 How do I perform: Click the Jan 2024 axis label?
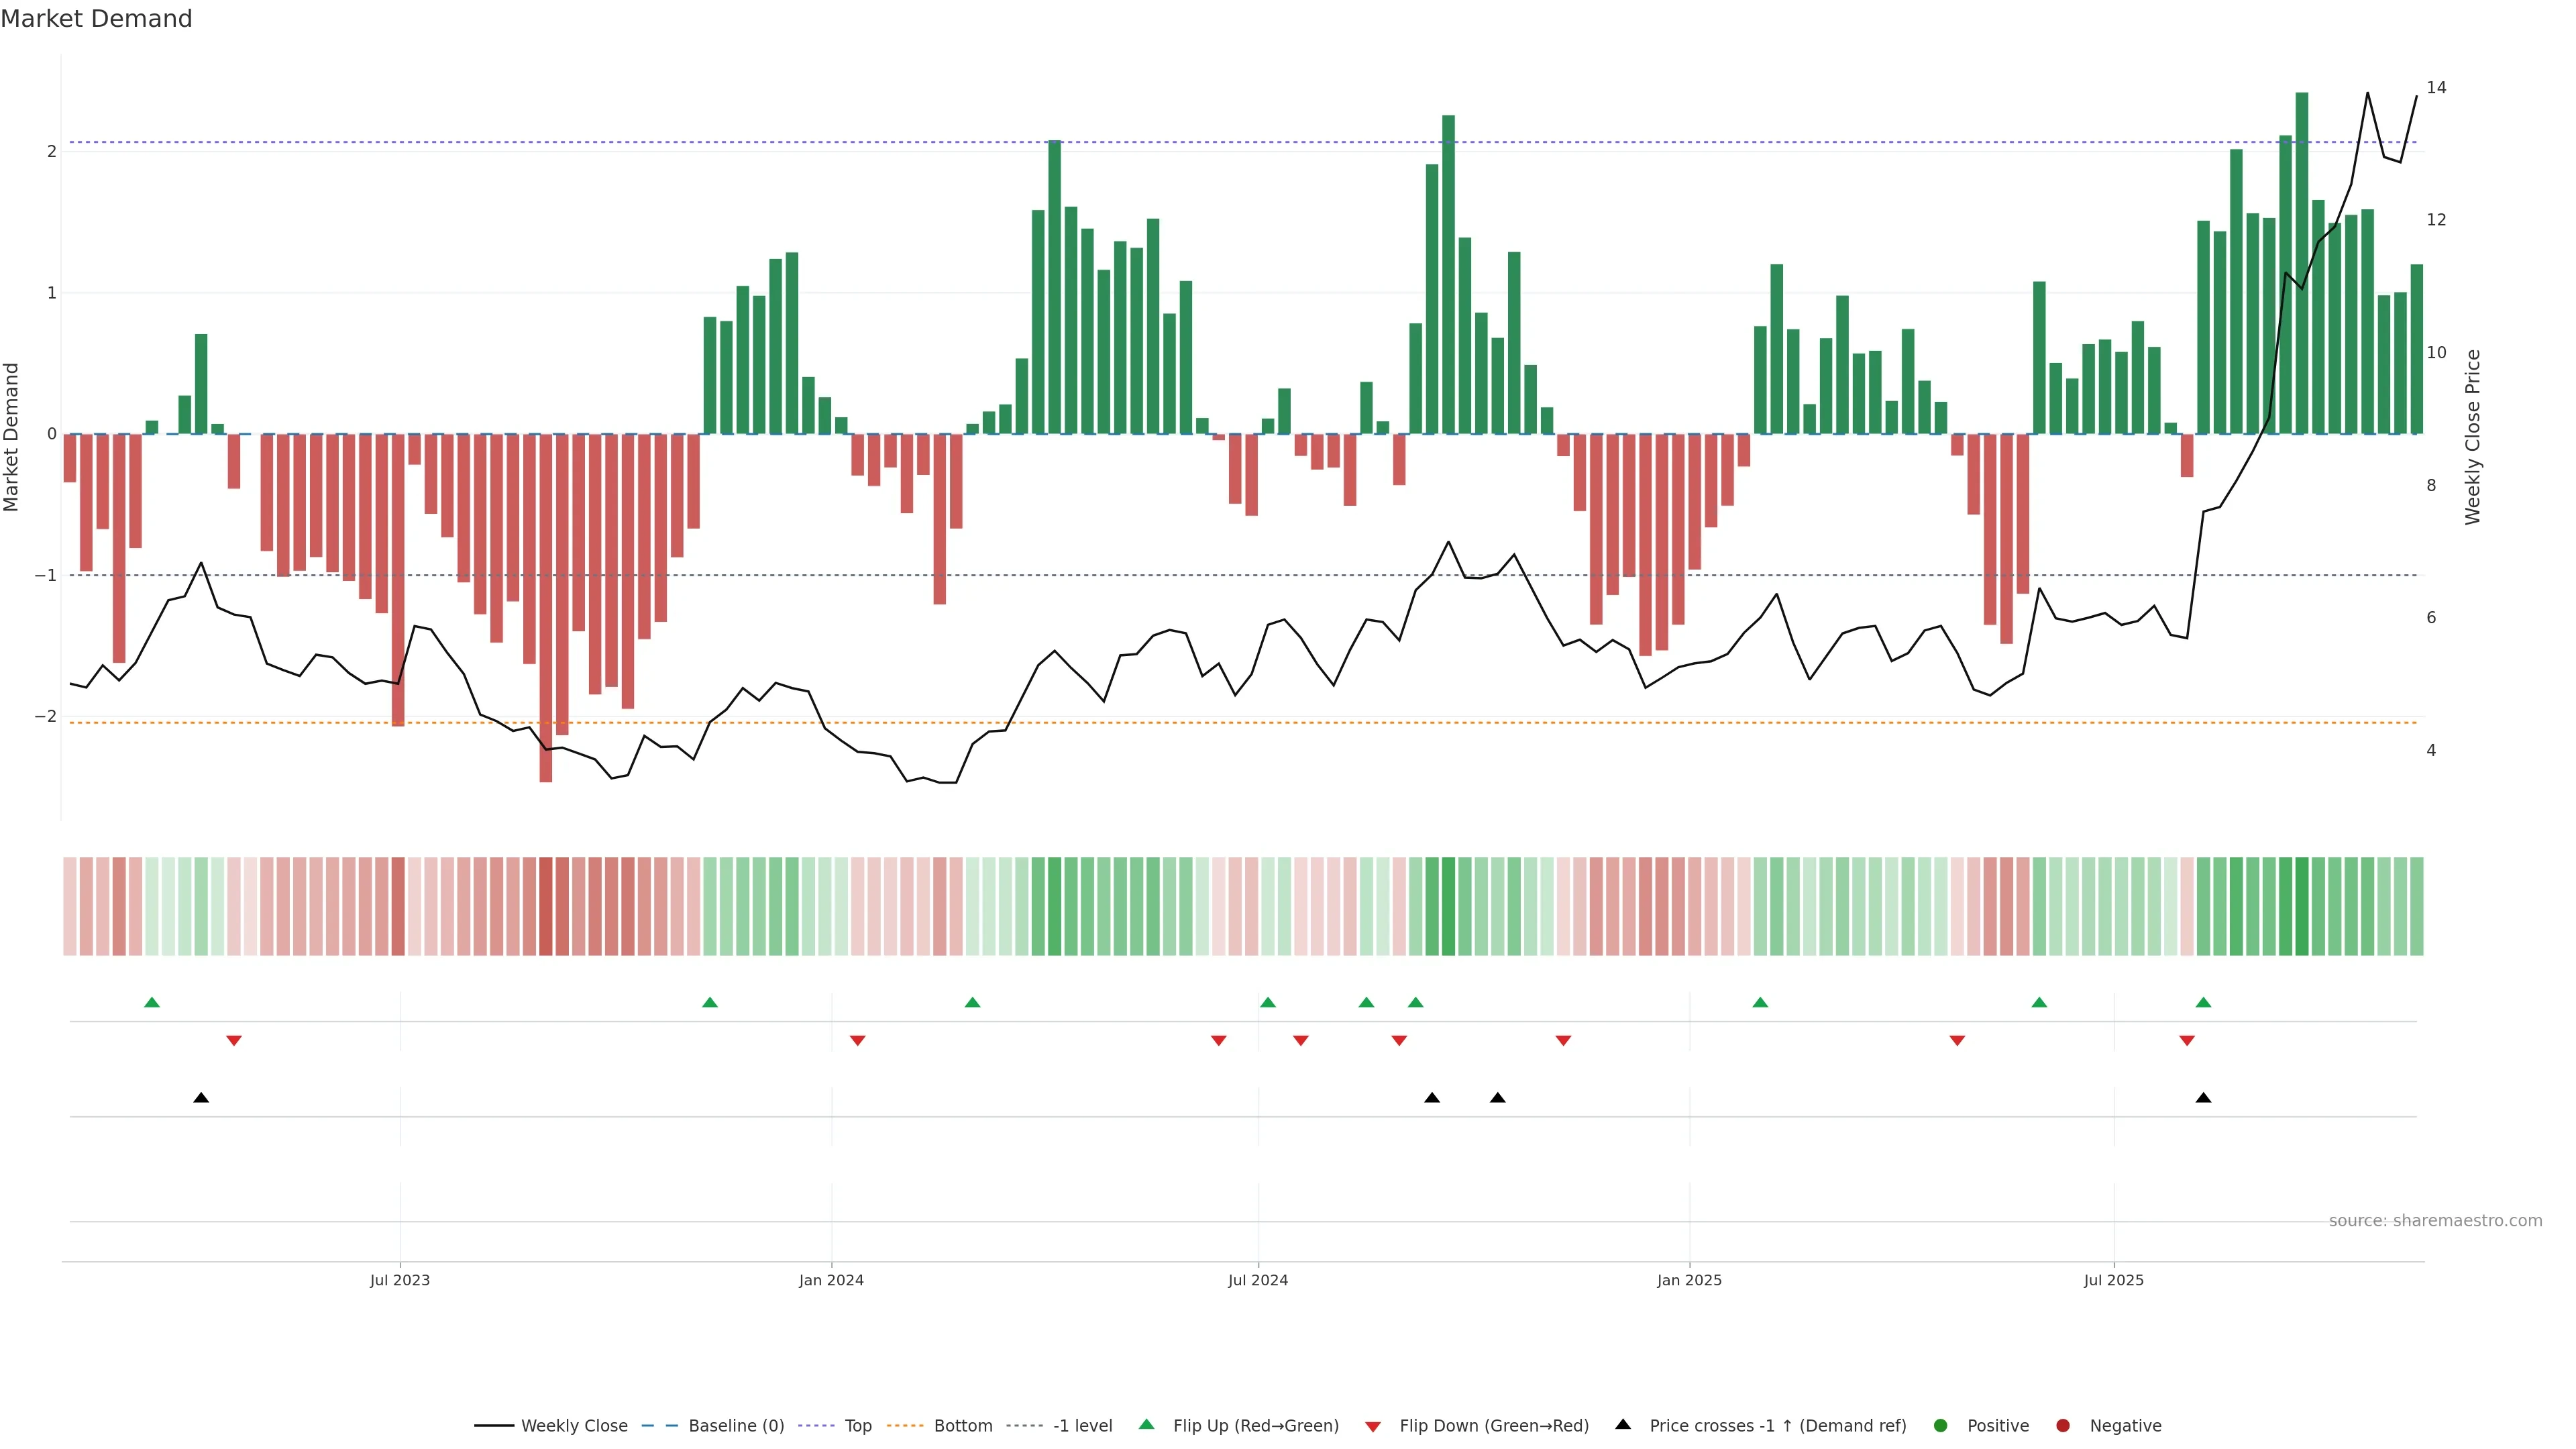pos(831,1280)
